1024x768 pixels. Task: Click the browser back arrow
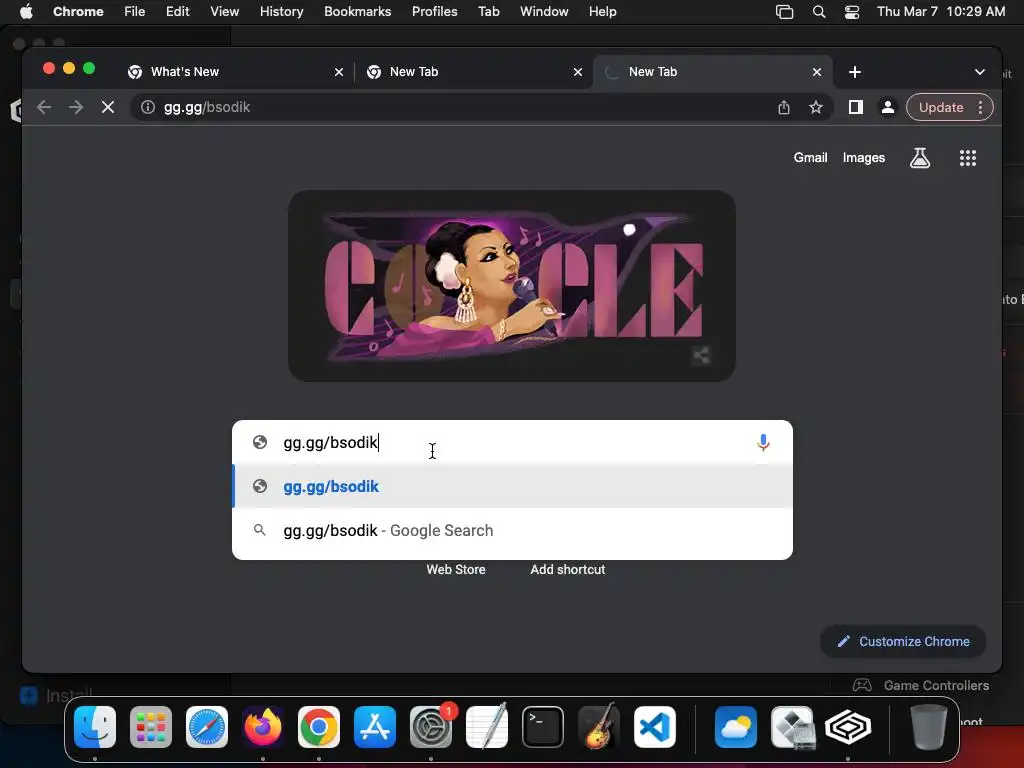[x=44, y=107]
